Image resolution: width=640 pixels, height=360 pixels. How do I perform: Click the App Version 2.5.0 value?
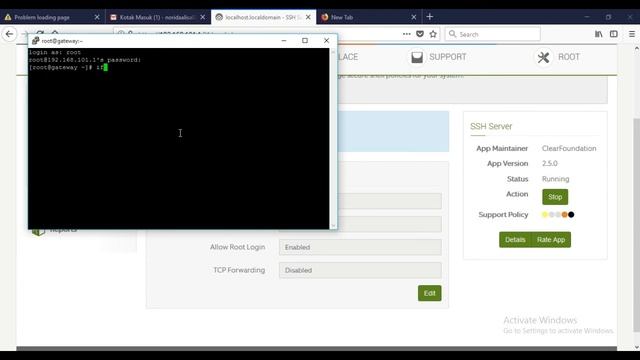549,164
